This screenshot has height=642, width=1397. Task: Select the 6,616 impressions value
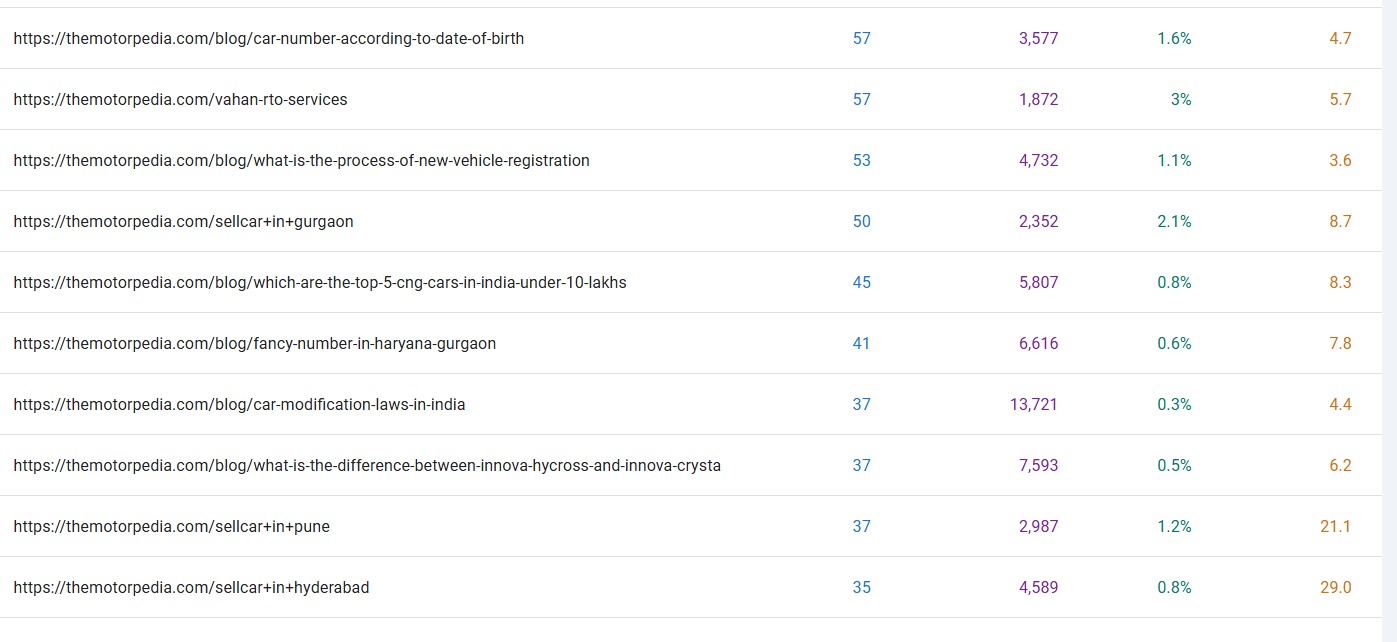[1038, 343]
